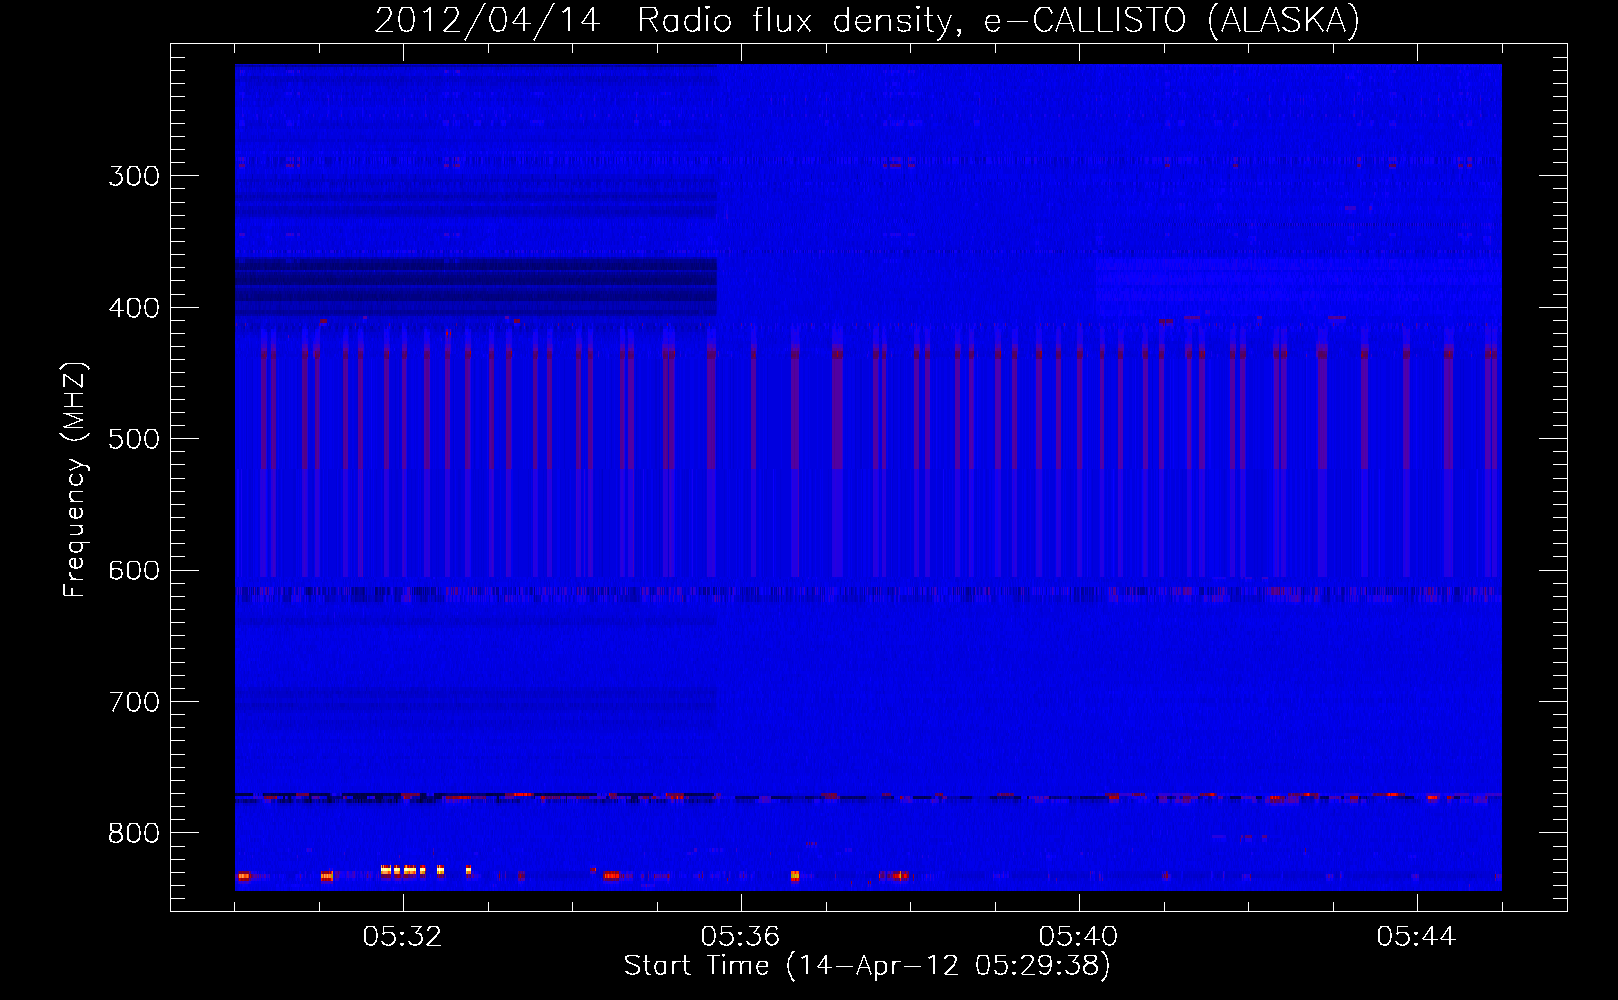Click the 'Start Time (14-Apr-12 05:29:38)' label
Screen dimensions: 1618x1000
pyautogui.click(x=867, y=966)
